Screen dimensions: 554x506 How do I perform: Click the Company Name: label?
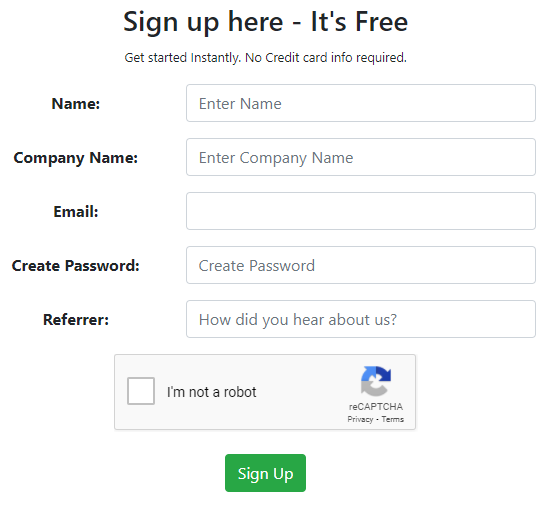[x=76, y=158]
